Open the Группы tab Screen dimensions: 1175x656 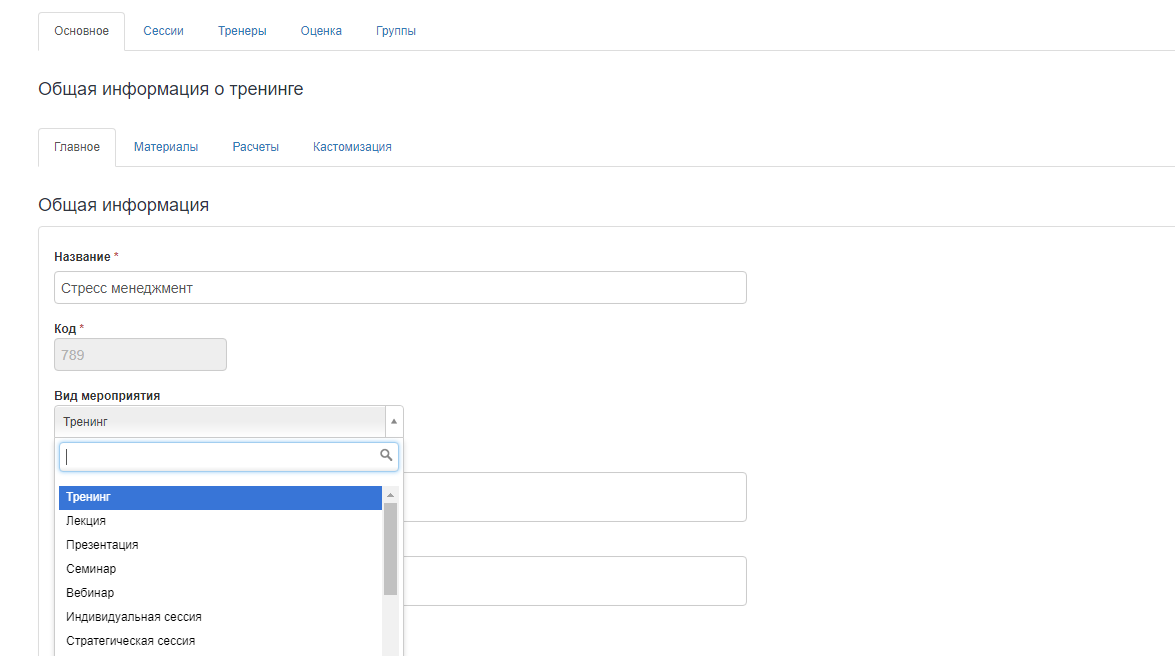396,31
